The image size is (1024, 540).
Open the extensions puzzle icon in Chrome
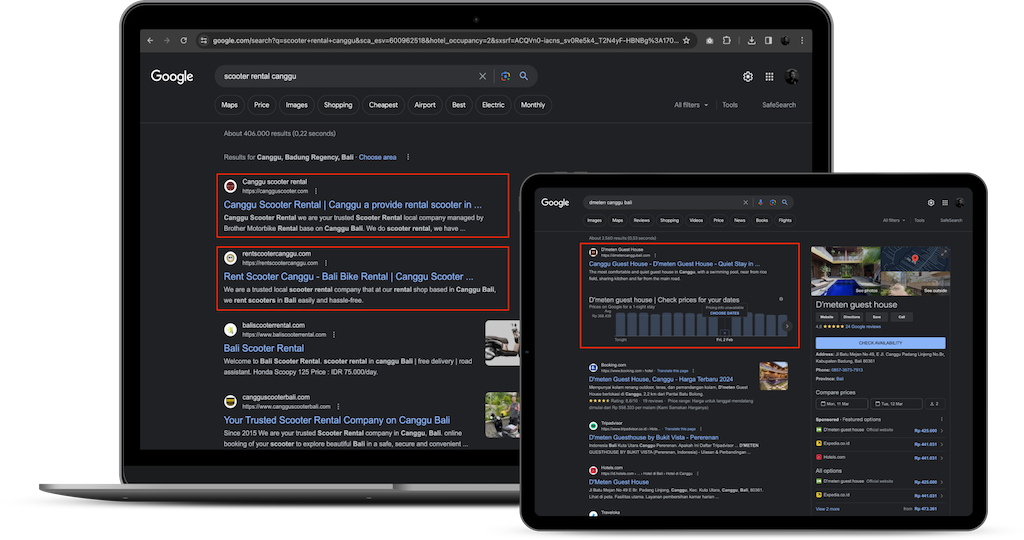click(x=726, y=40)
